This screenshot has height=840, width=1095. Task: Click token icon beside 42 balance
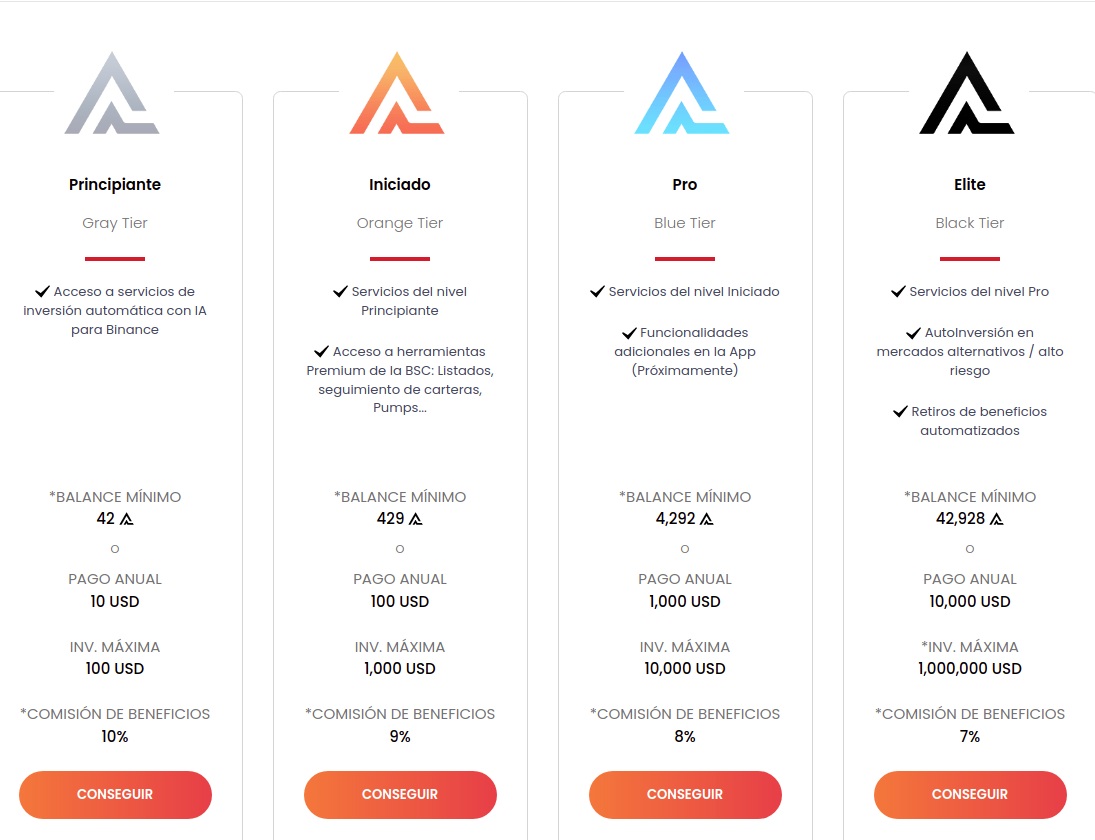coord(126,519)
